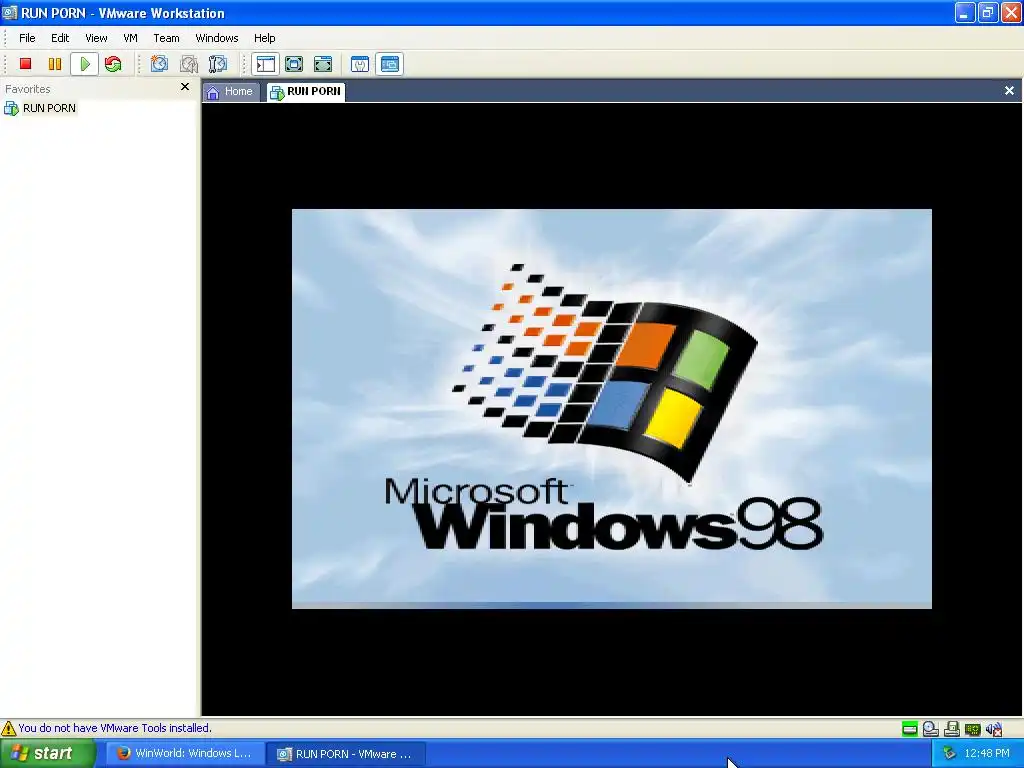This screenshot has height=768, width=1024.
Task: Toggle the Favorites sidebar view button
Action: point(265,64)
